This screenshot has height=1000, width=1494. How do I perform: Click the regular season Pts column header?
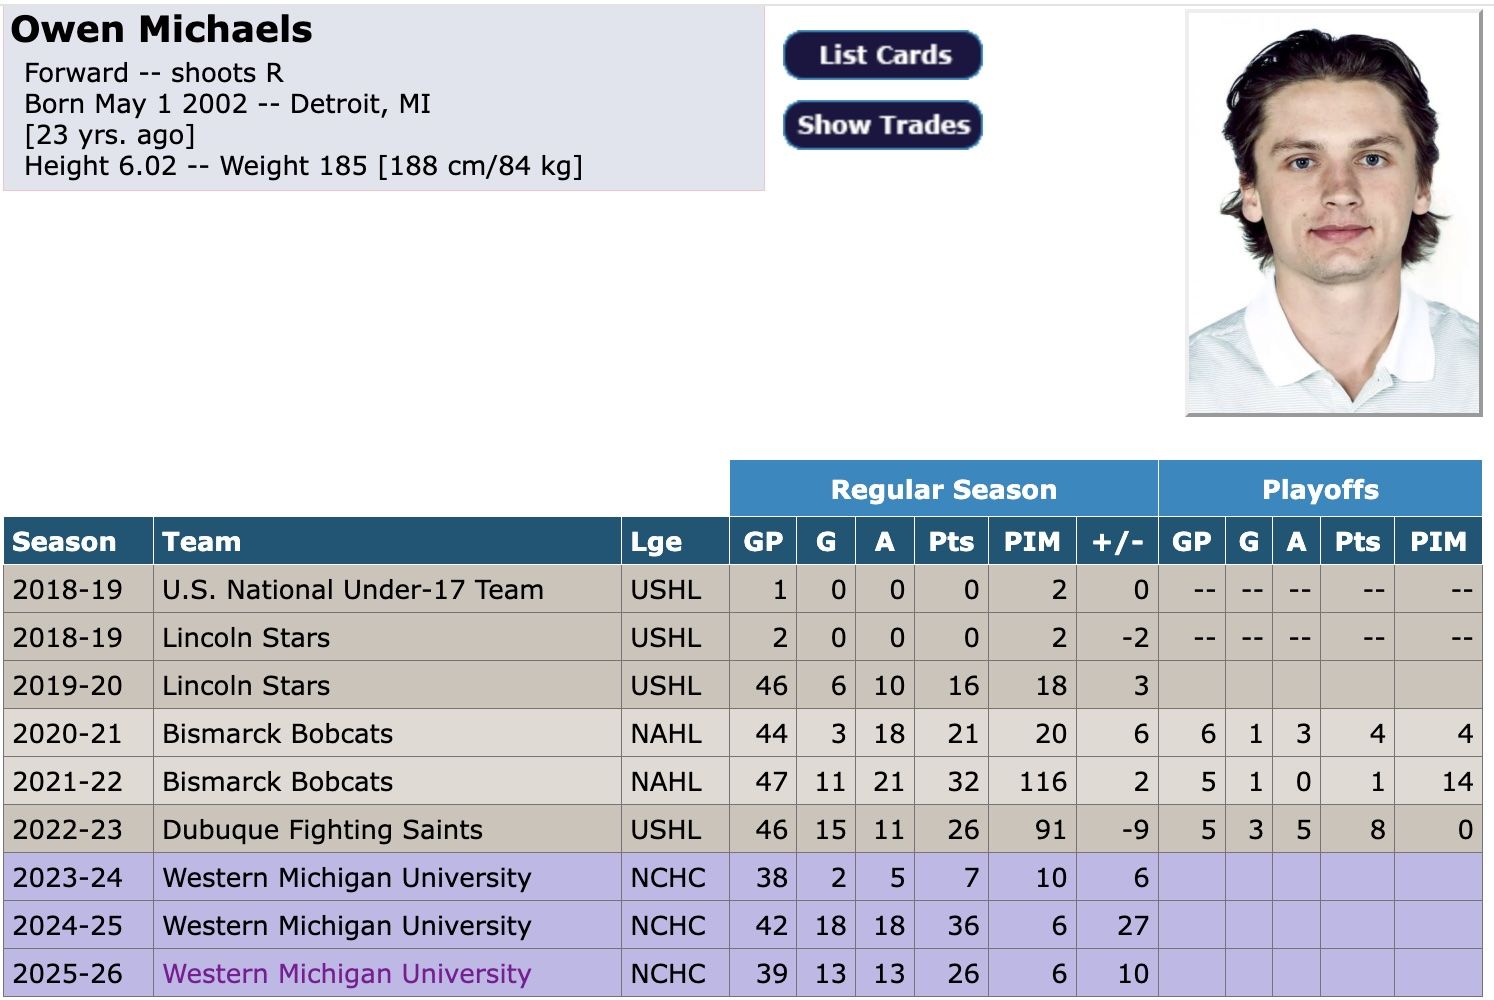(x=951, y=542)
